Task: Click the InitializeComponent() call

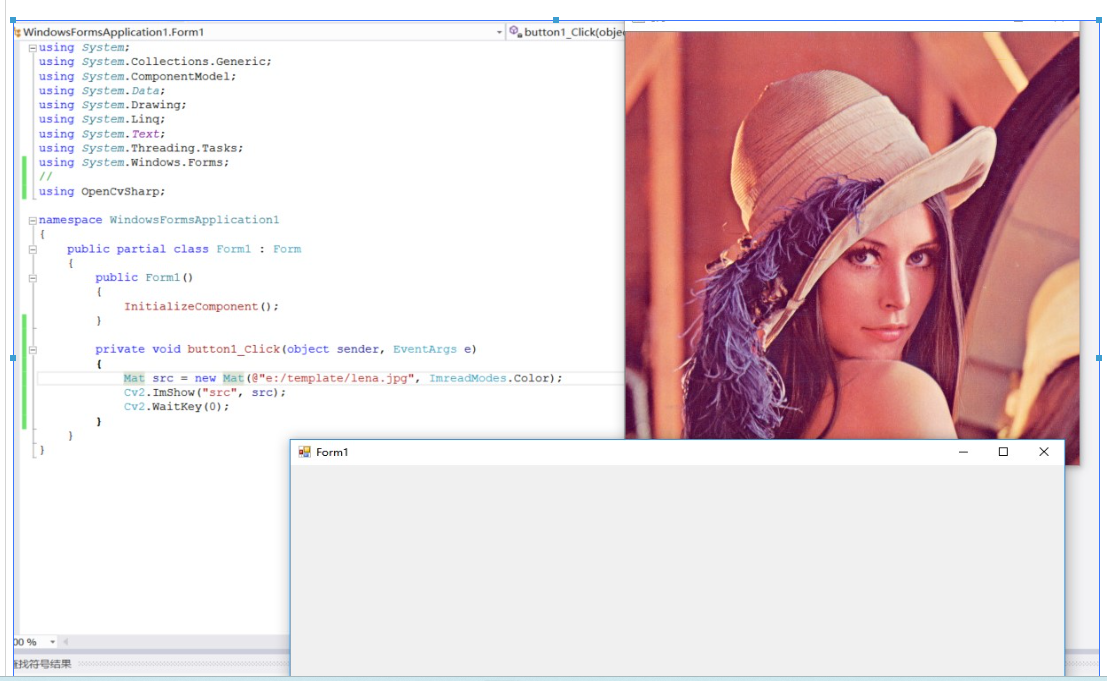Action: point(201,306)
